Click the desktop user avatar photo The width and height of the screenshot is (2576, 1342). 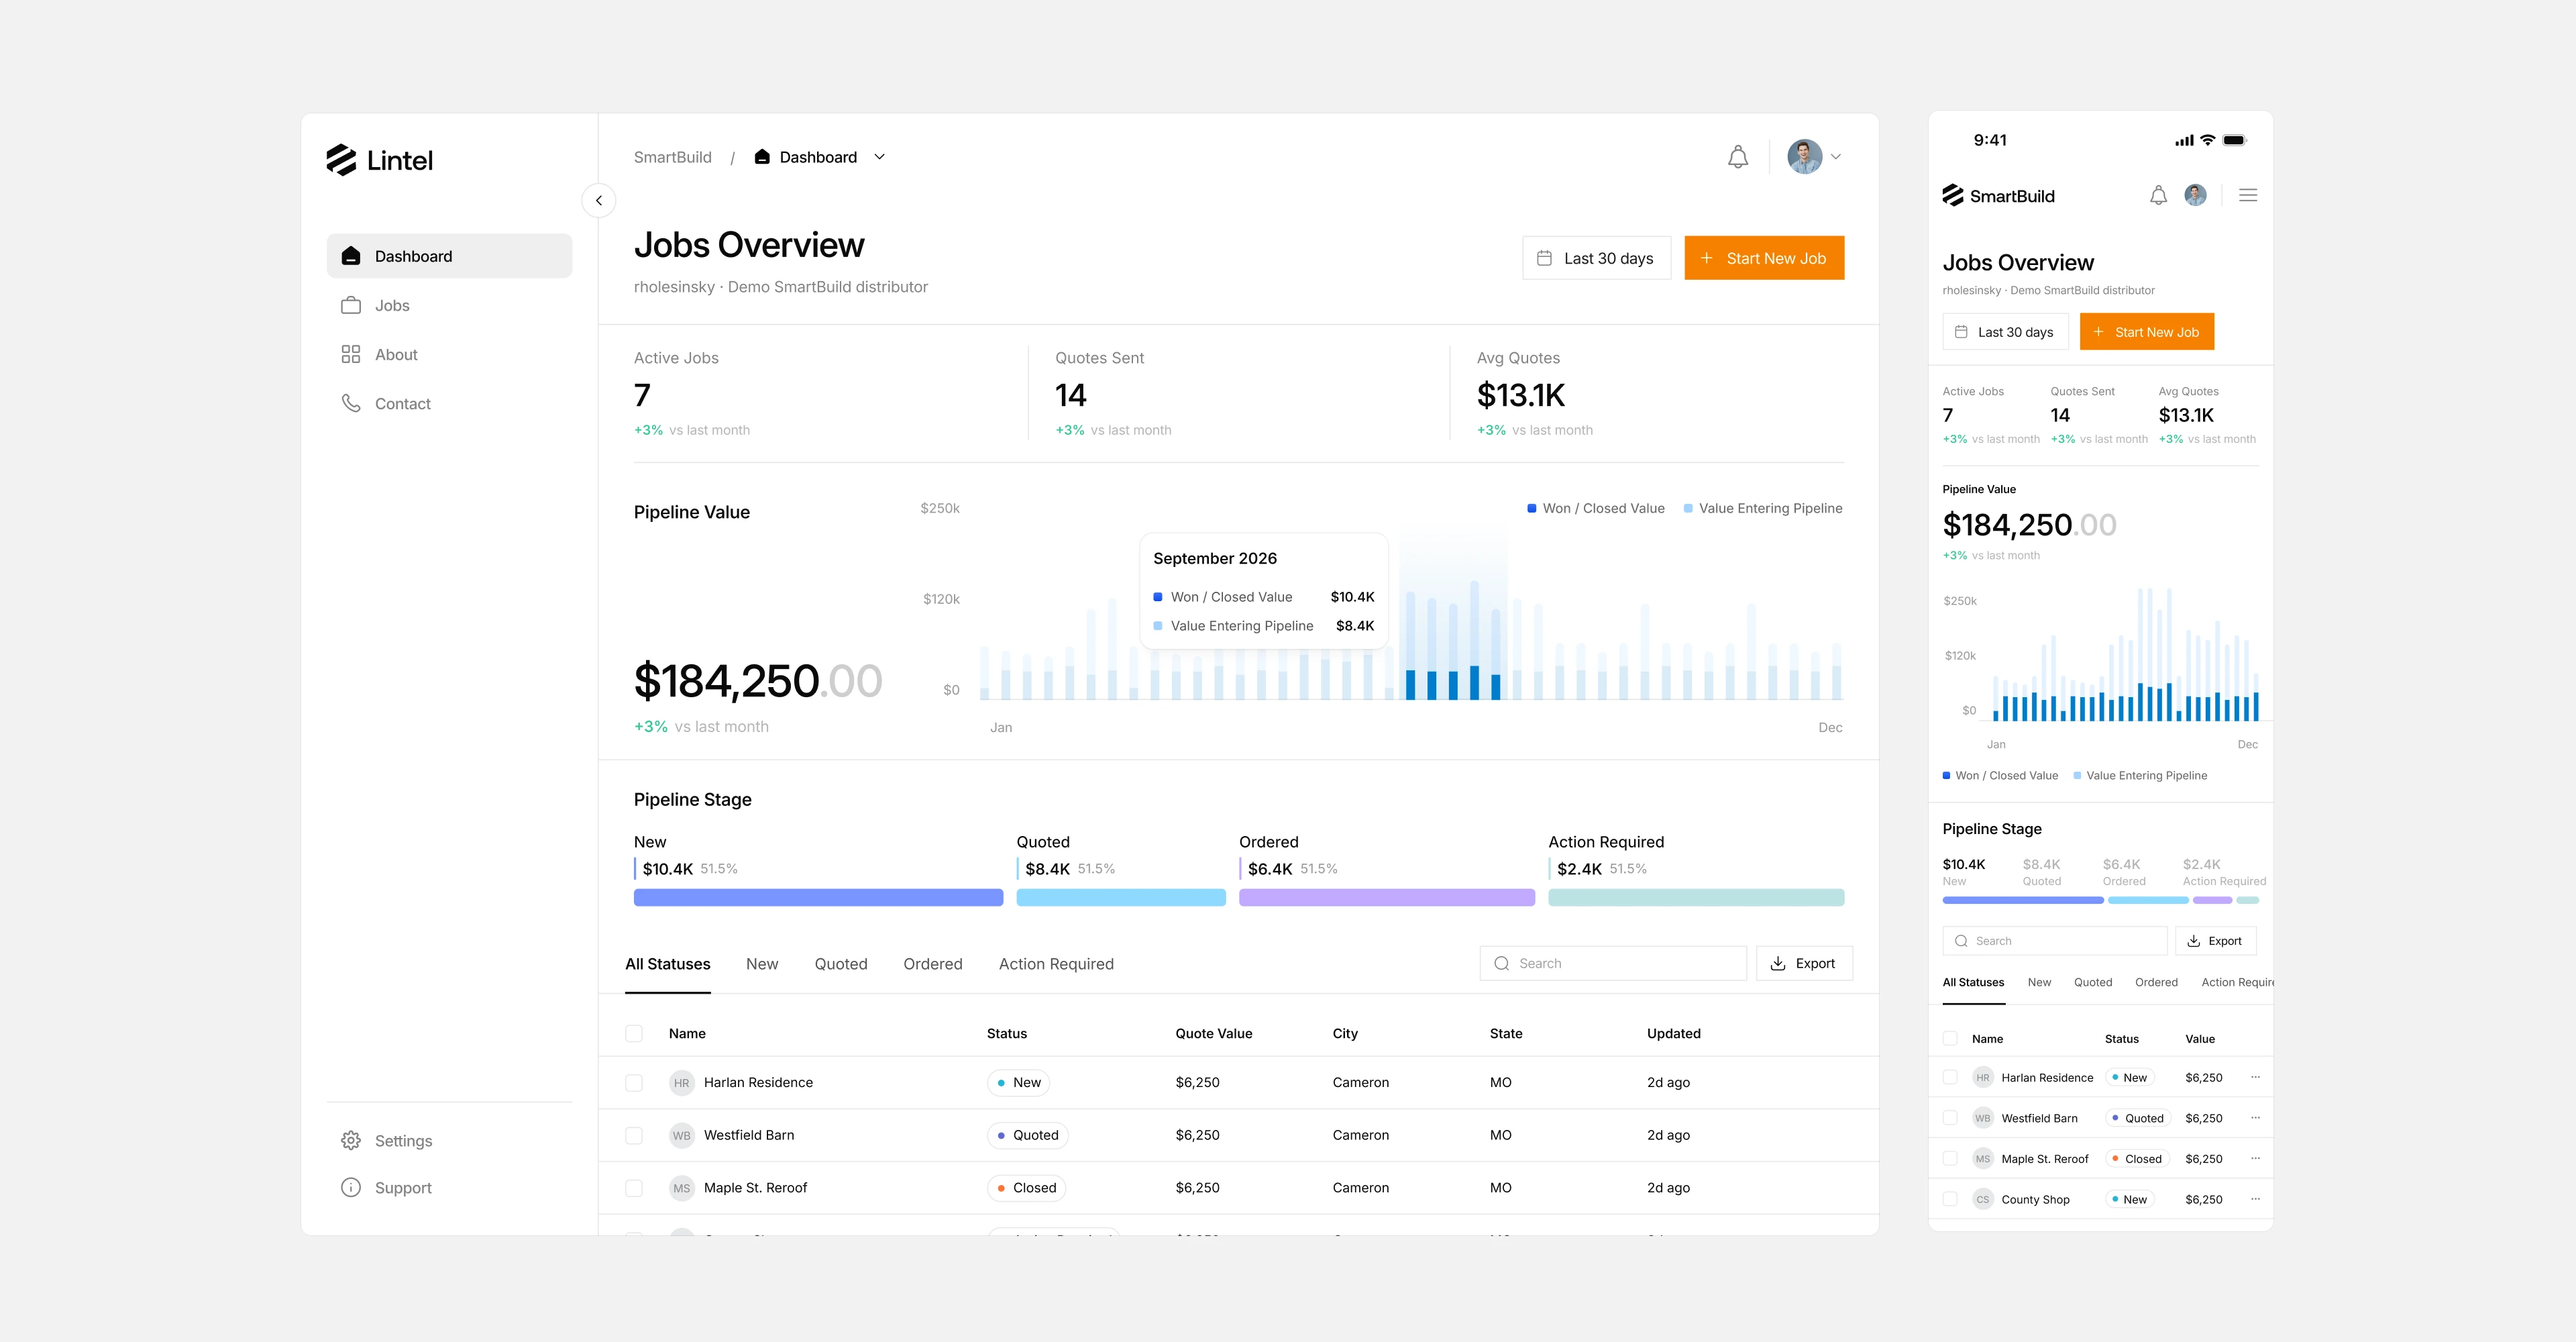tap(1804, 157)
